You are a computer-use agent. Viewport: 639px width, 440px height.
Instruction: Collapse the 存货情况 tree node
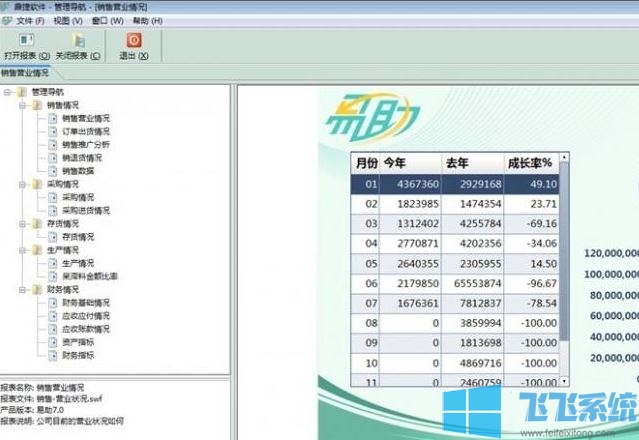coord(23,224)
